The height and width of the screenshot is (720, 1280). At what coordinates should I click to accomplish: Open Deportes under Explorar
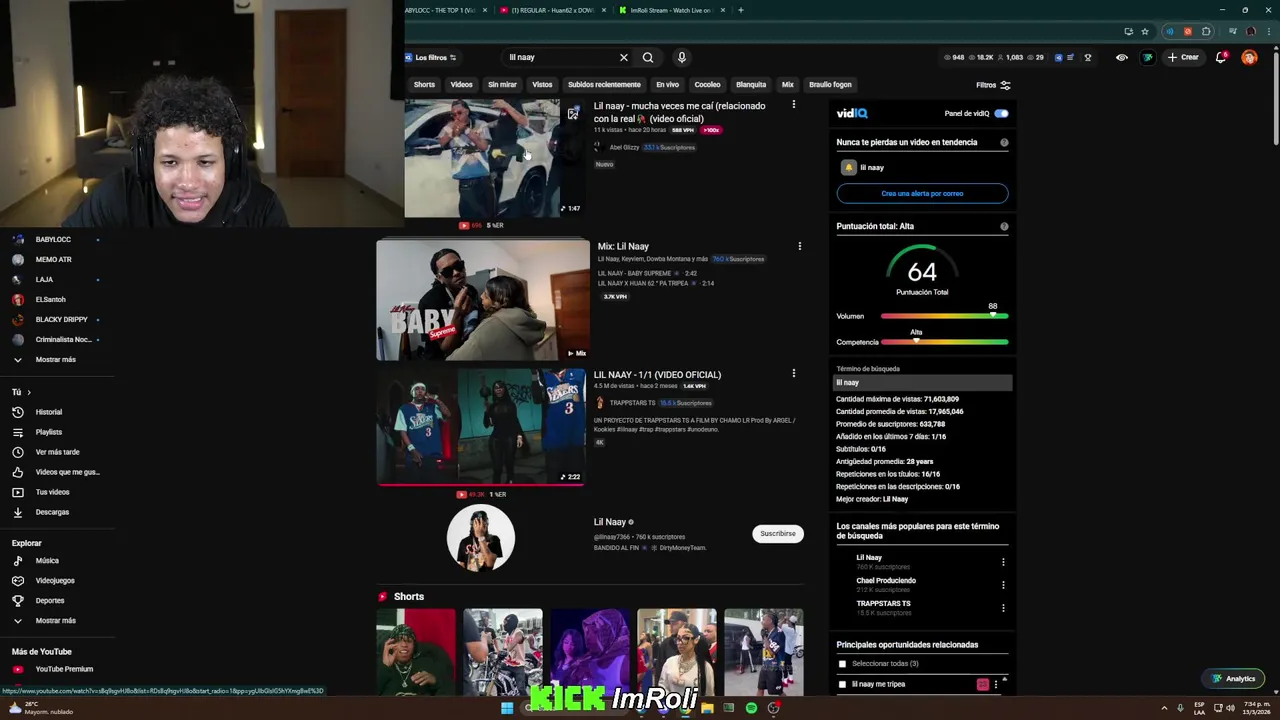pyautogui.click(x=50, y=601)
